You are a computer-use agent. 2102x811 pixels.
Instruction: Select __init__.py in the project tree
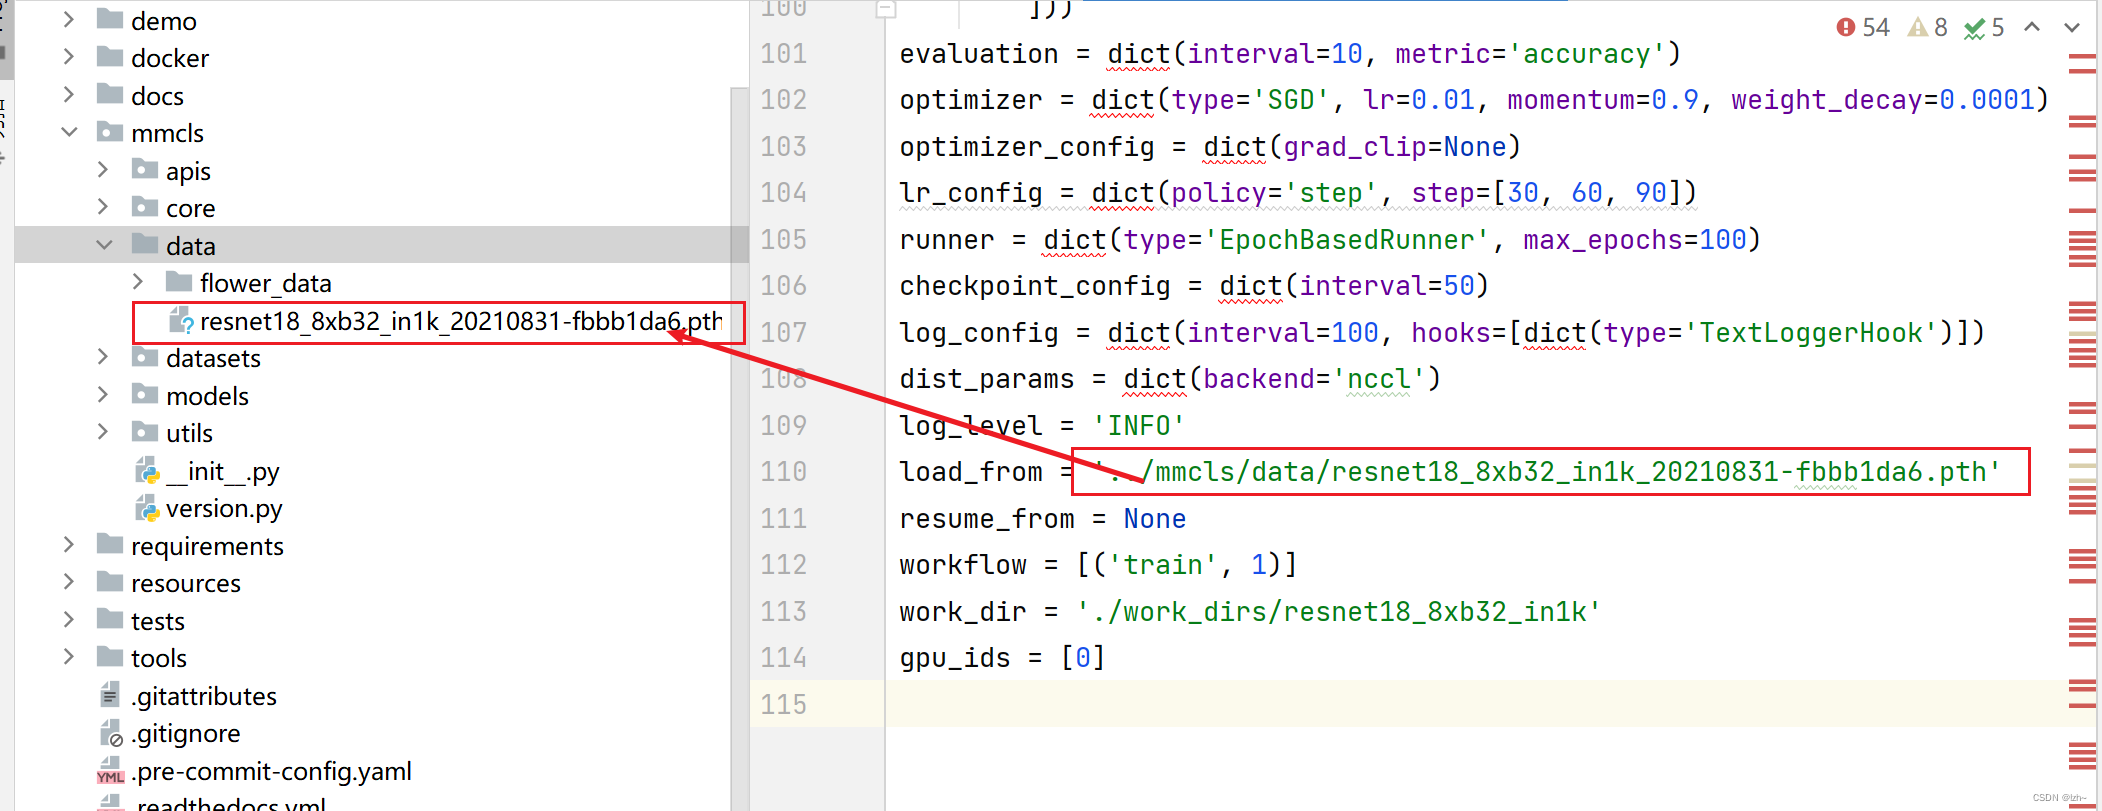click(x=223, y=471)
